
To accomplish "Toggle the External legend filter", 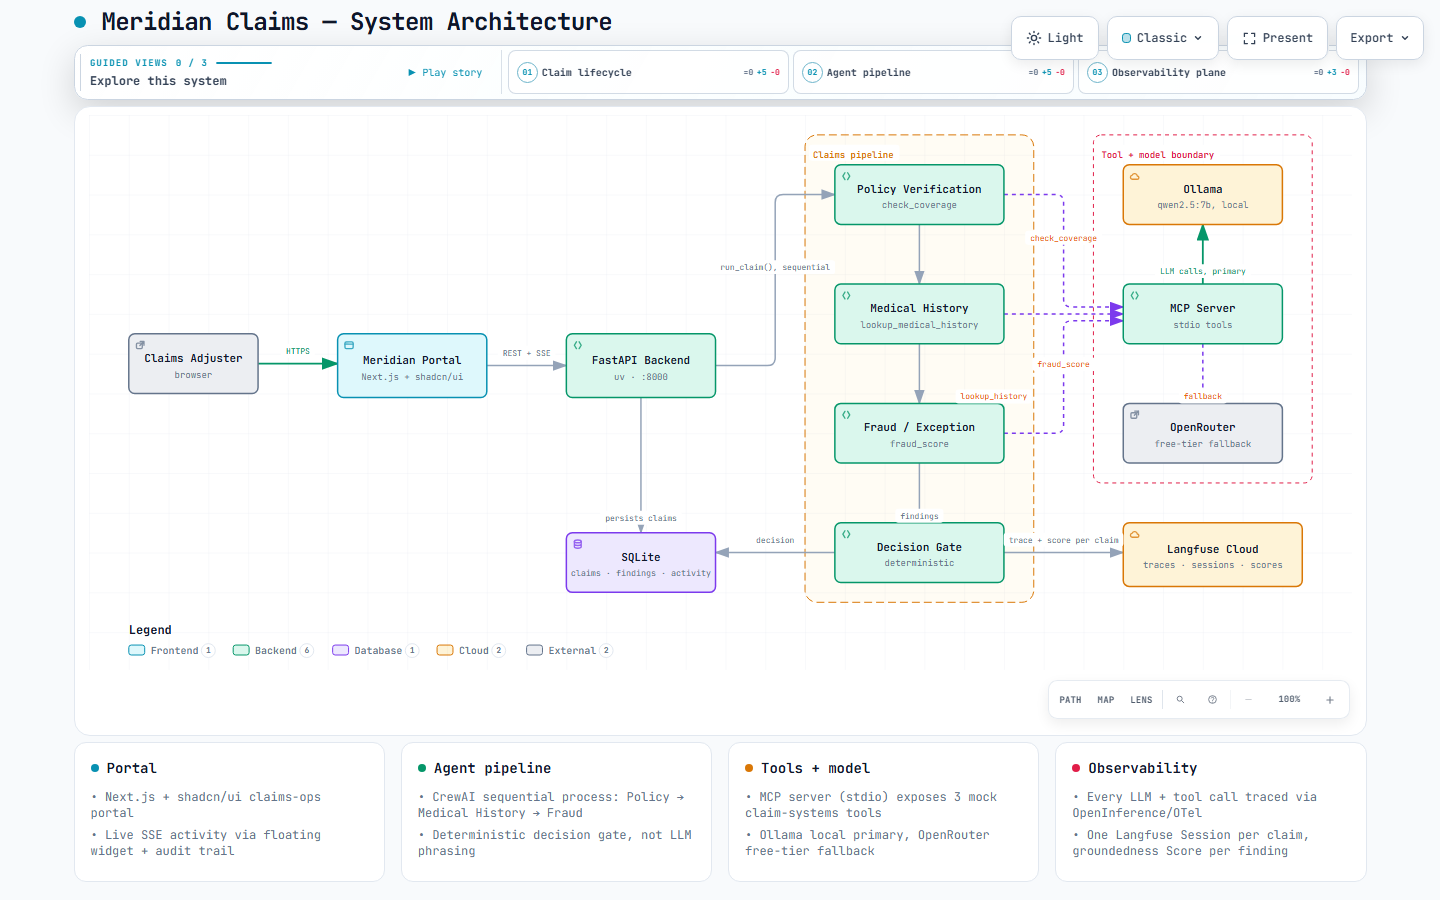I will tap(569, 650).
